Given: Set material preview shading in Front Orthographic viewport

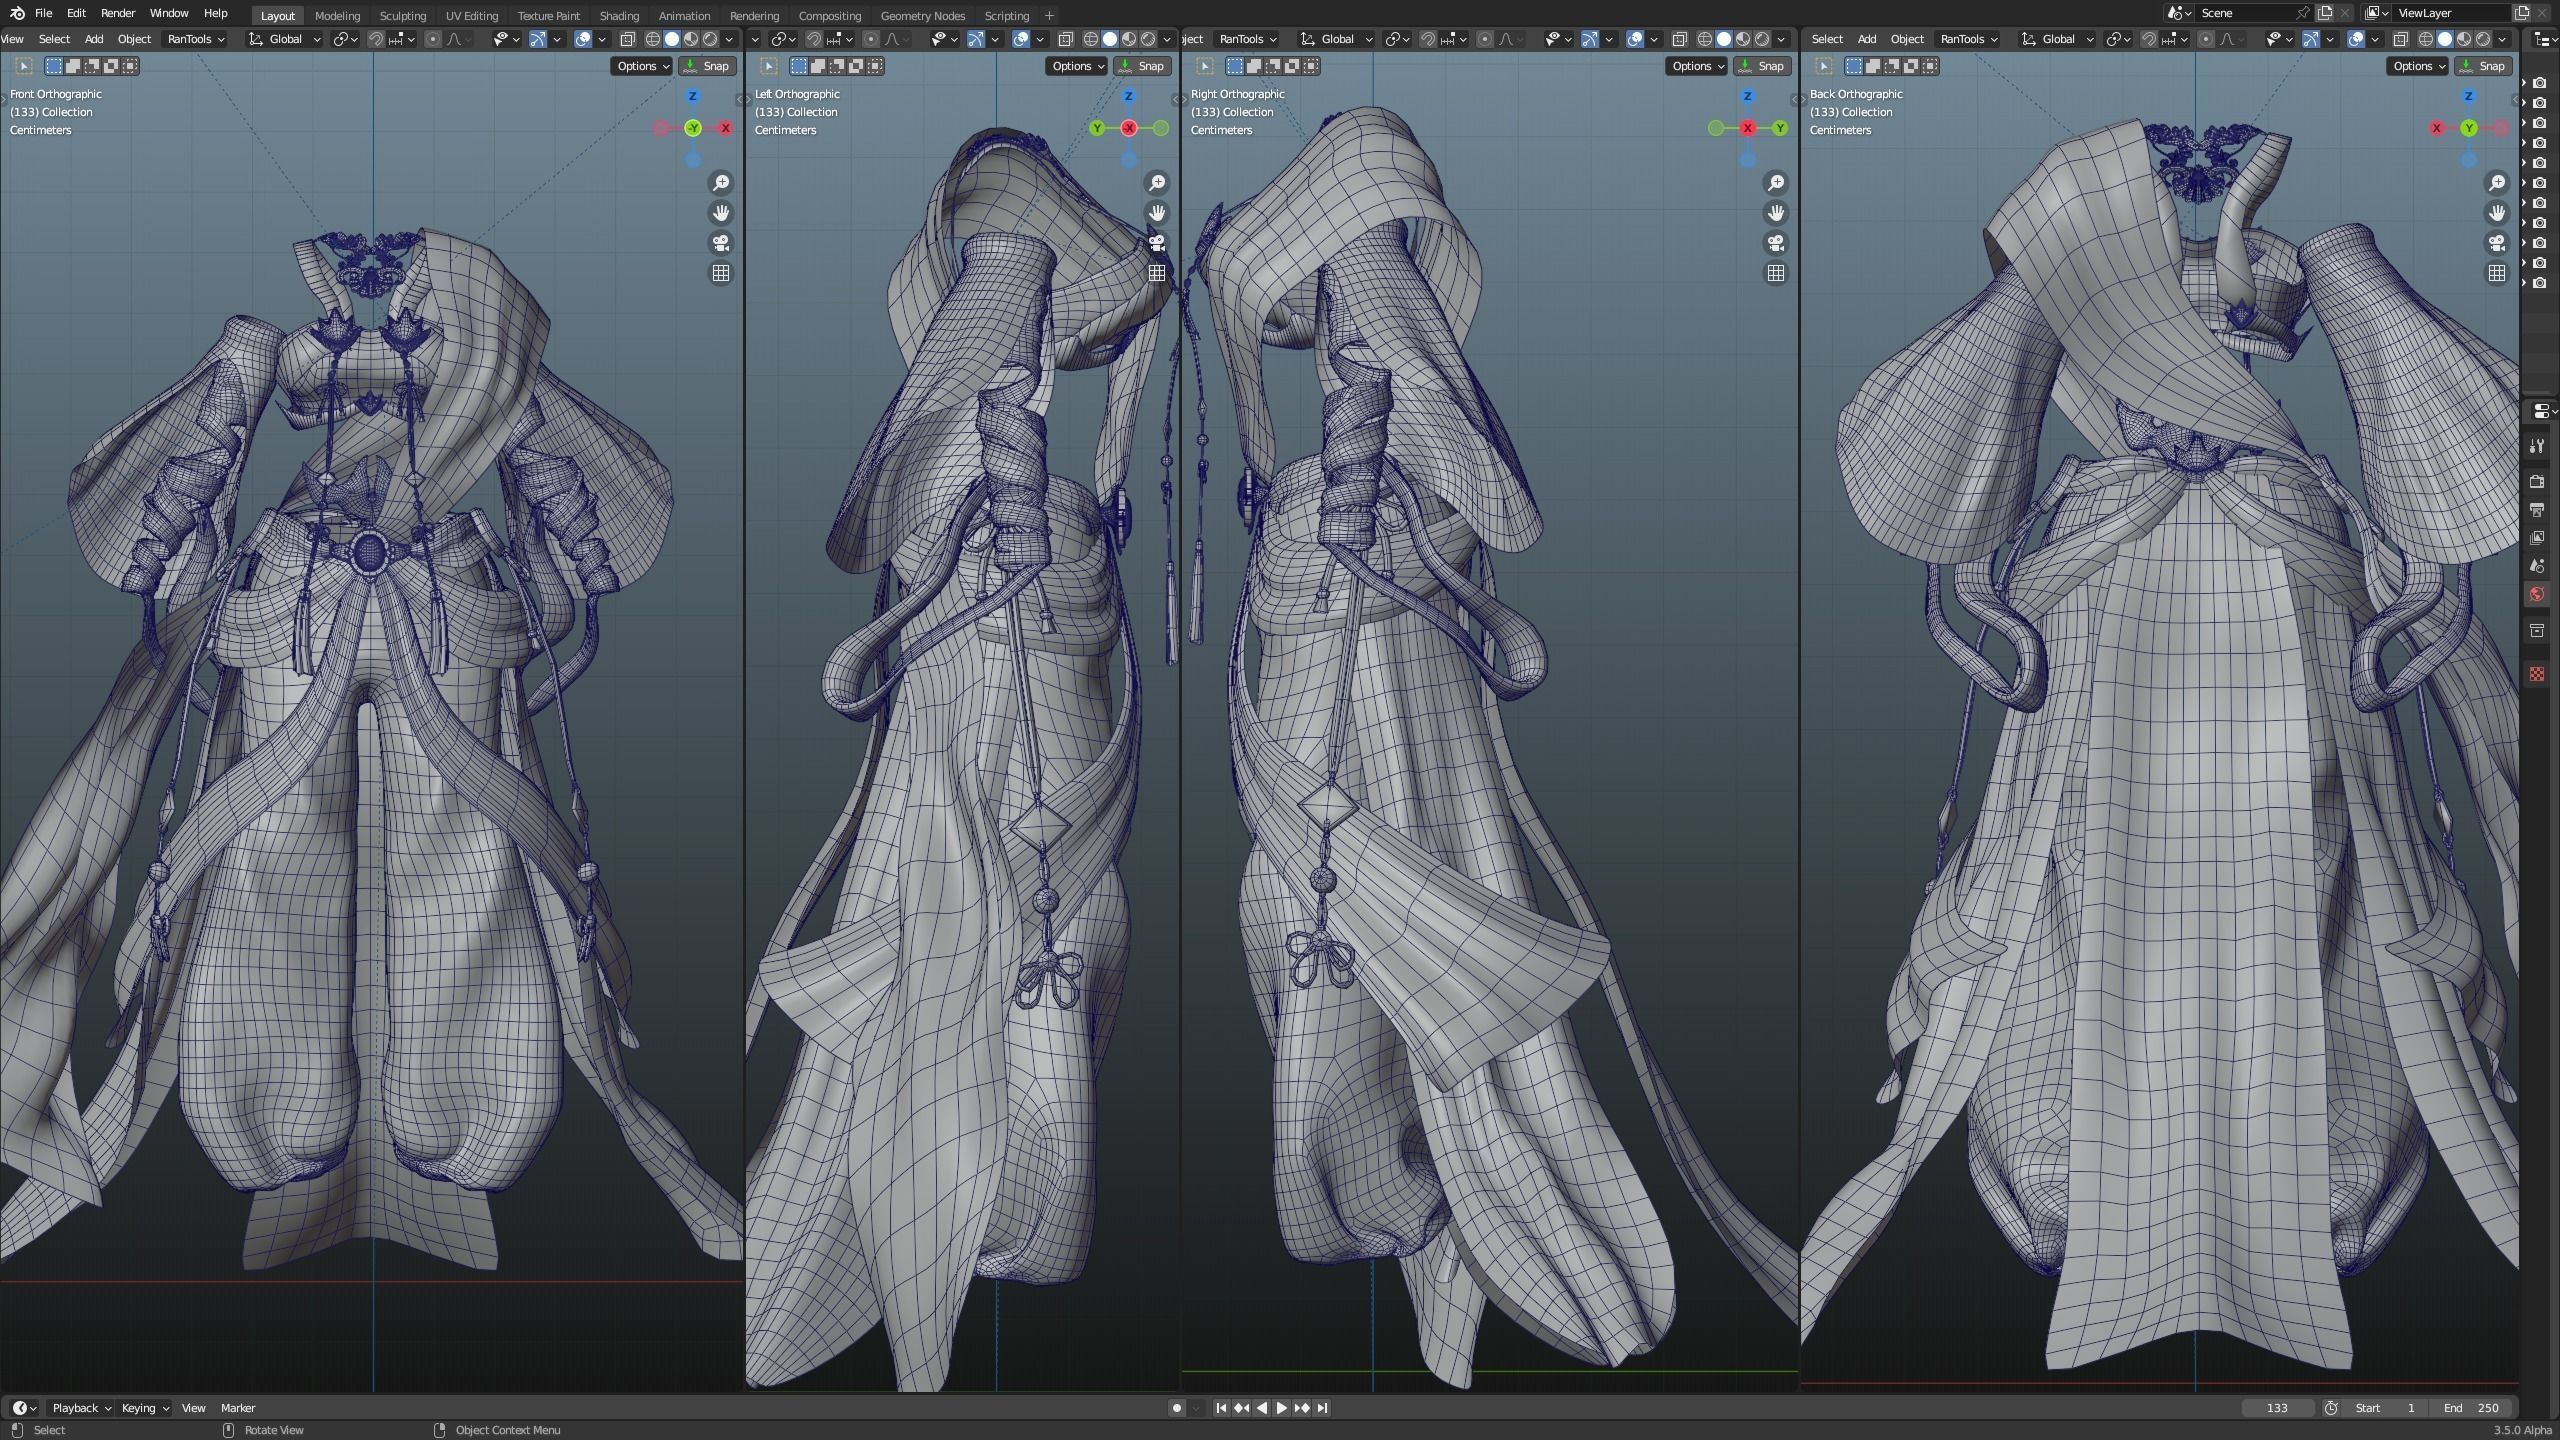Looking at the screenshot, I should coord(691,39).
